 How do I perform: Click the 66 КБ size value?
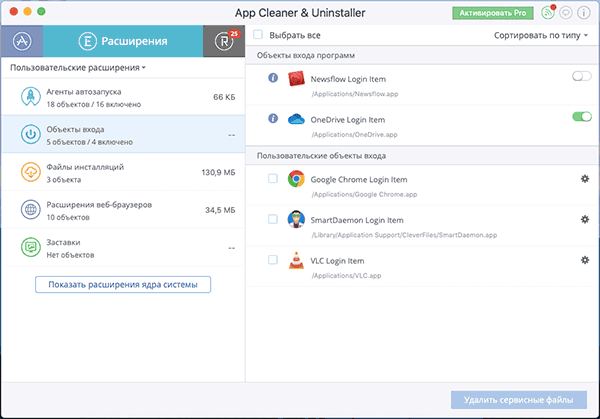pyautogui.click(x=224, y=97)
